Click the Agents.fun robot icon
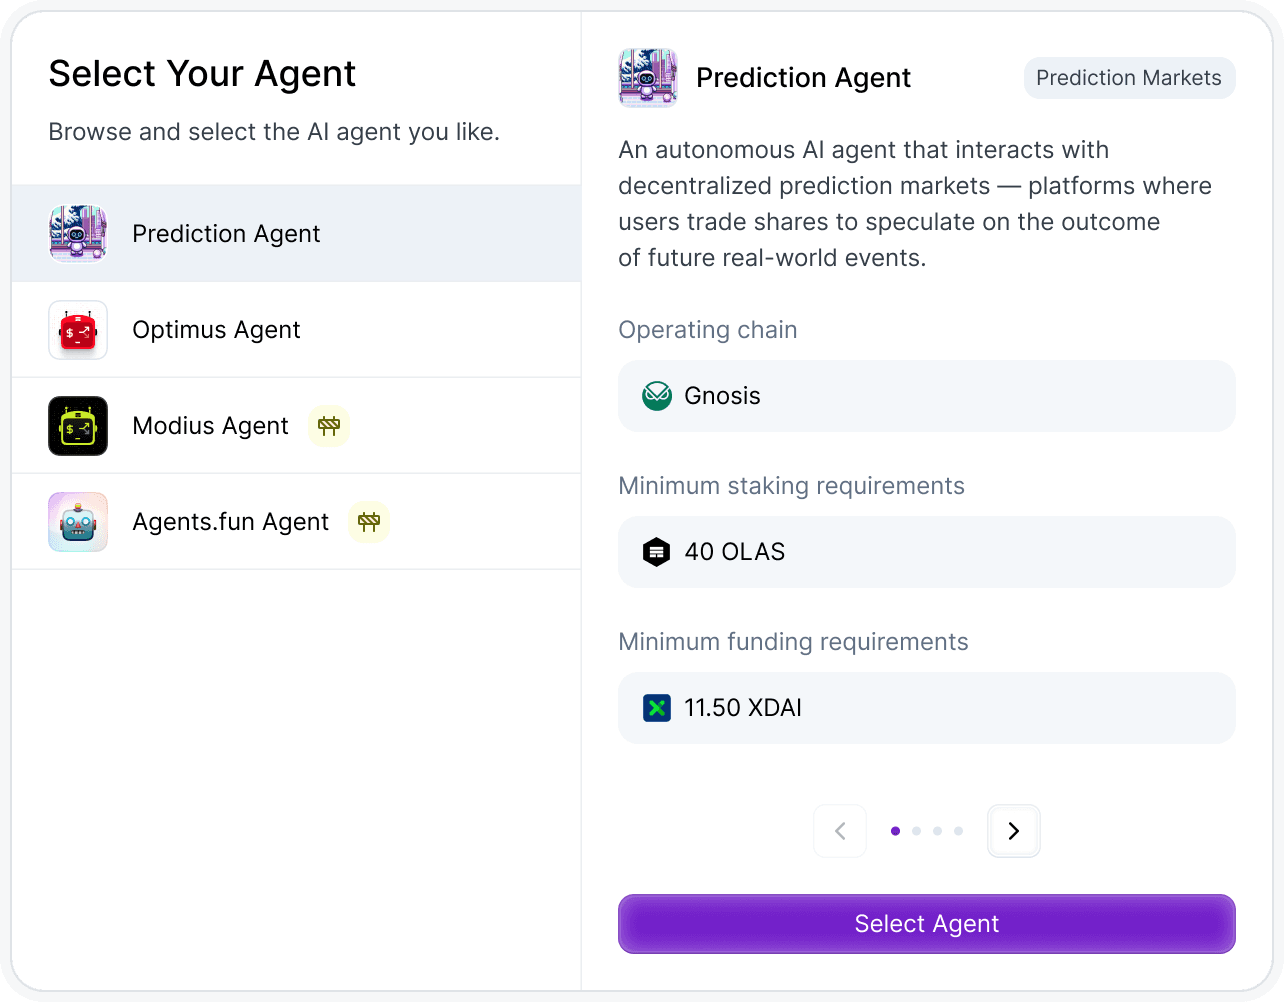Viewport: 1284px width, 1002px height. point(78,522)
